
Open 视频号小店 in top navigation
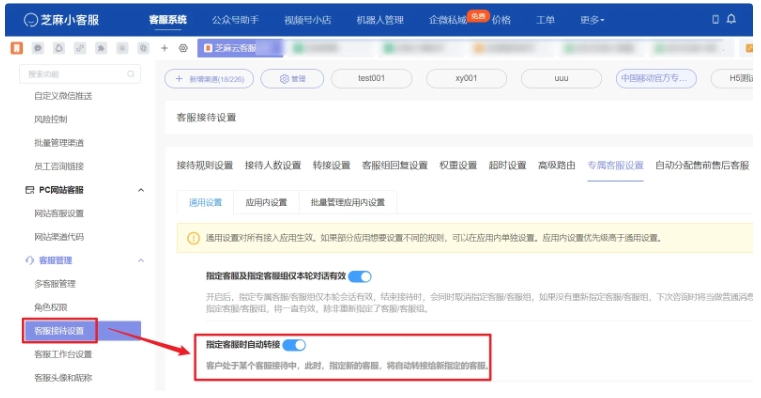click(x=308, y=20)
